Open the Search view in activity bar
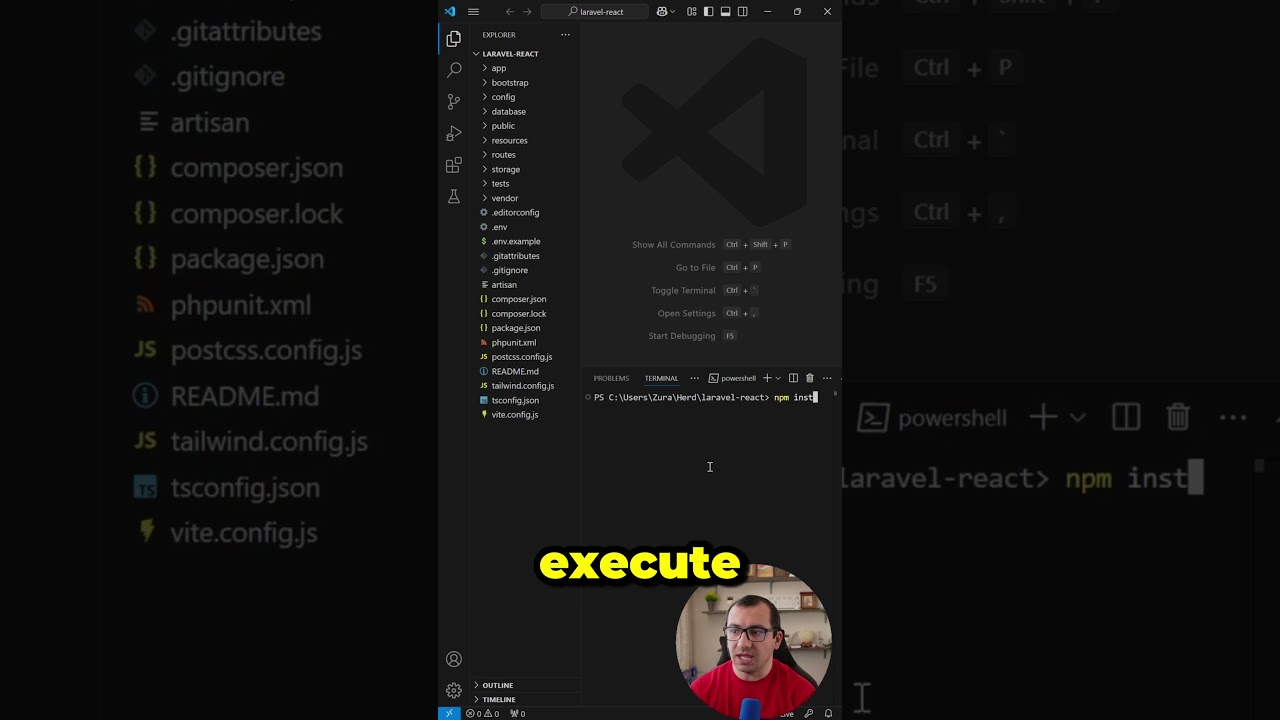Image resolution: width=1280 pixels, height=720 pixels. click(454, 70)
